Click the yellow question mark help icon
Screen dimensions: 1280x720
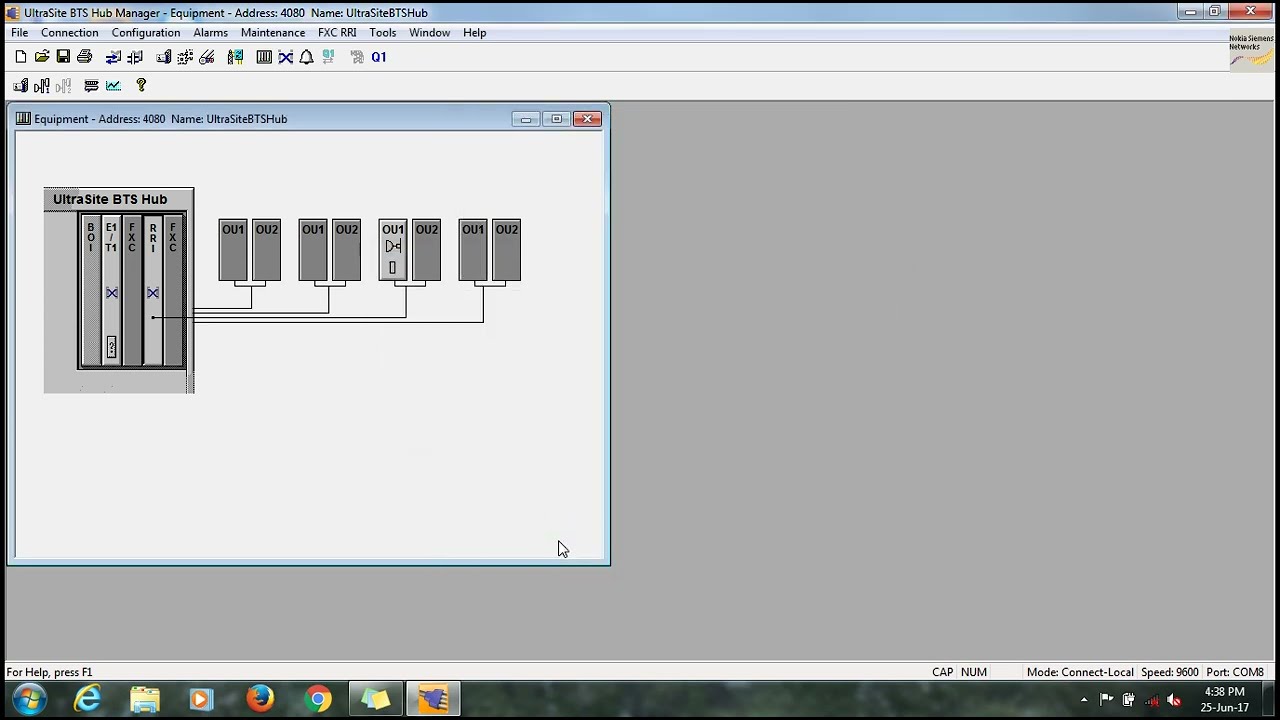click(141, 86)
